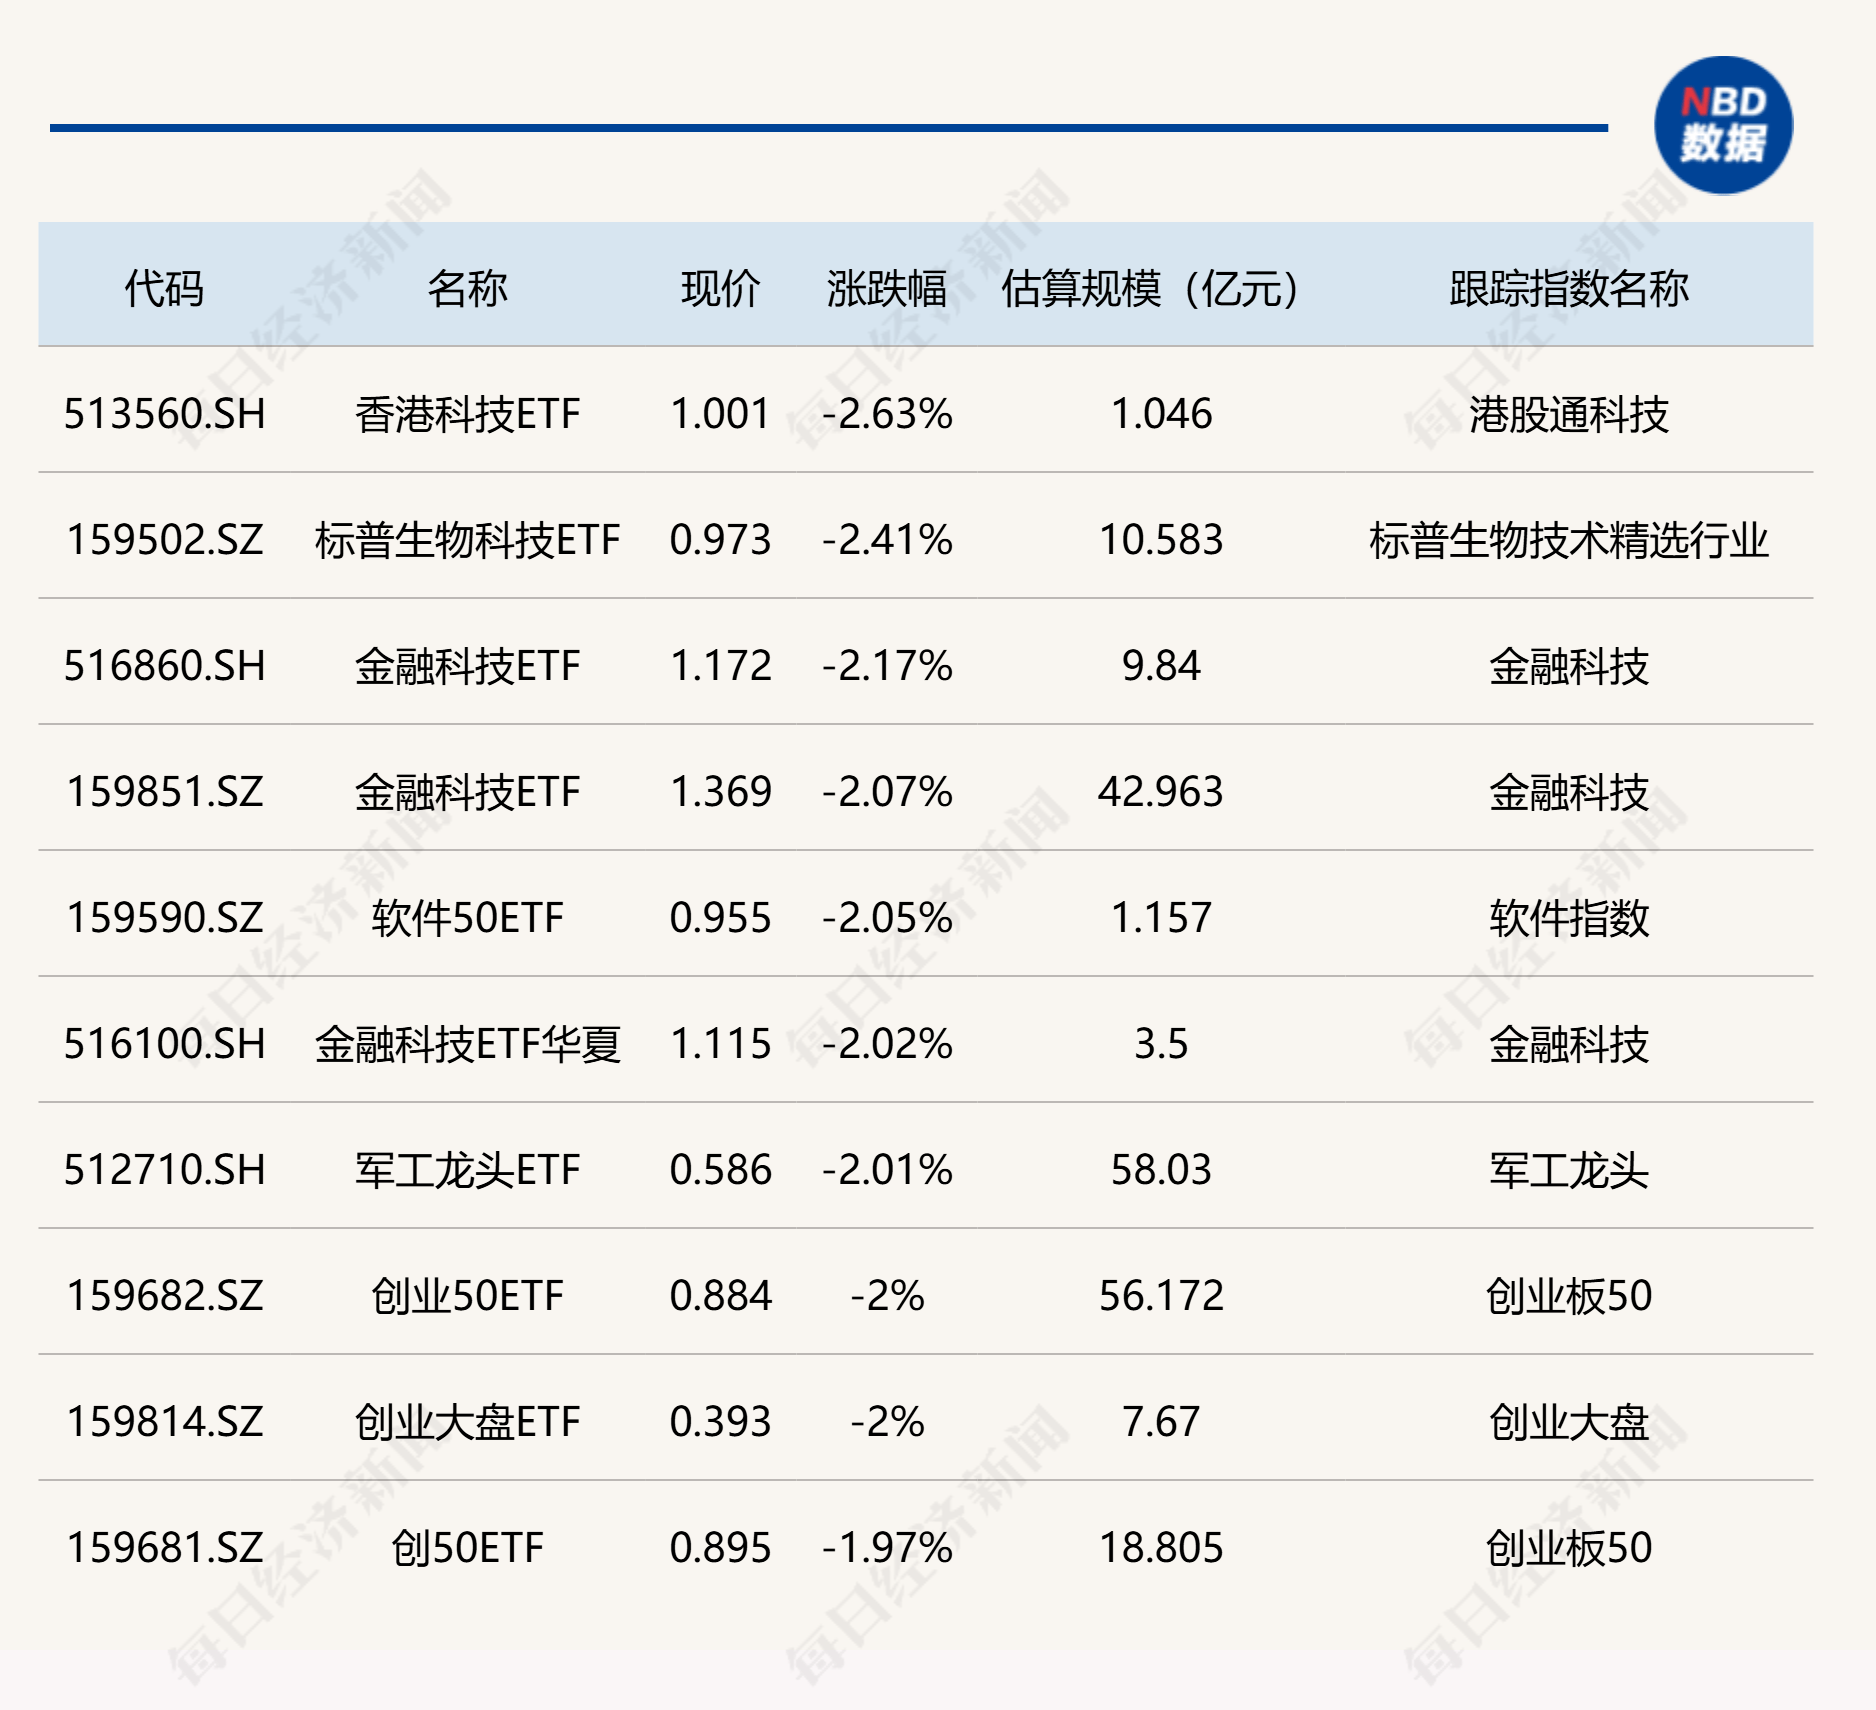Select the scale value 42.963
1876x1710 pixels.
(x=1161, y=792)
